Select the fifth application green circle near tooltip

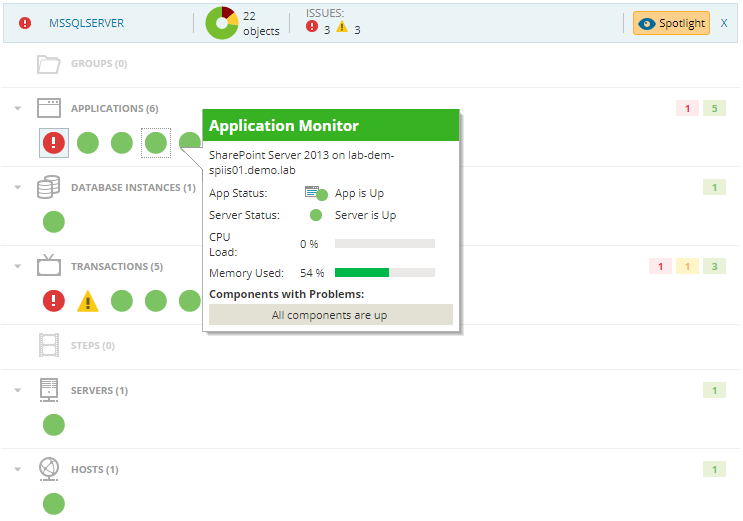(x=190, y=141)
